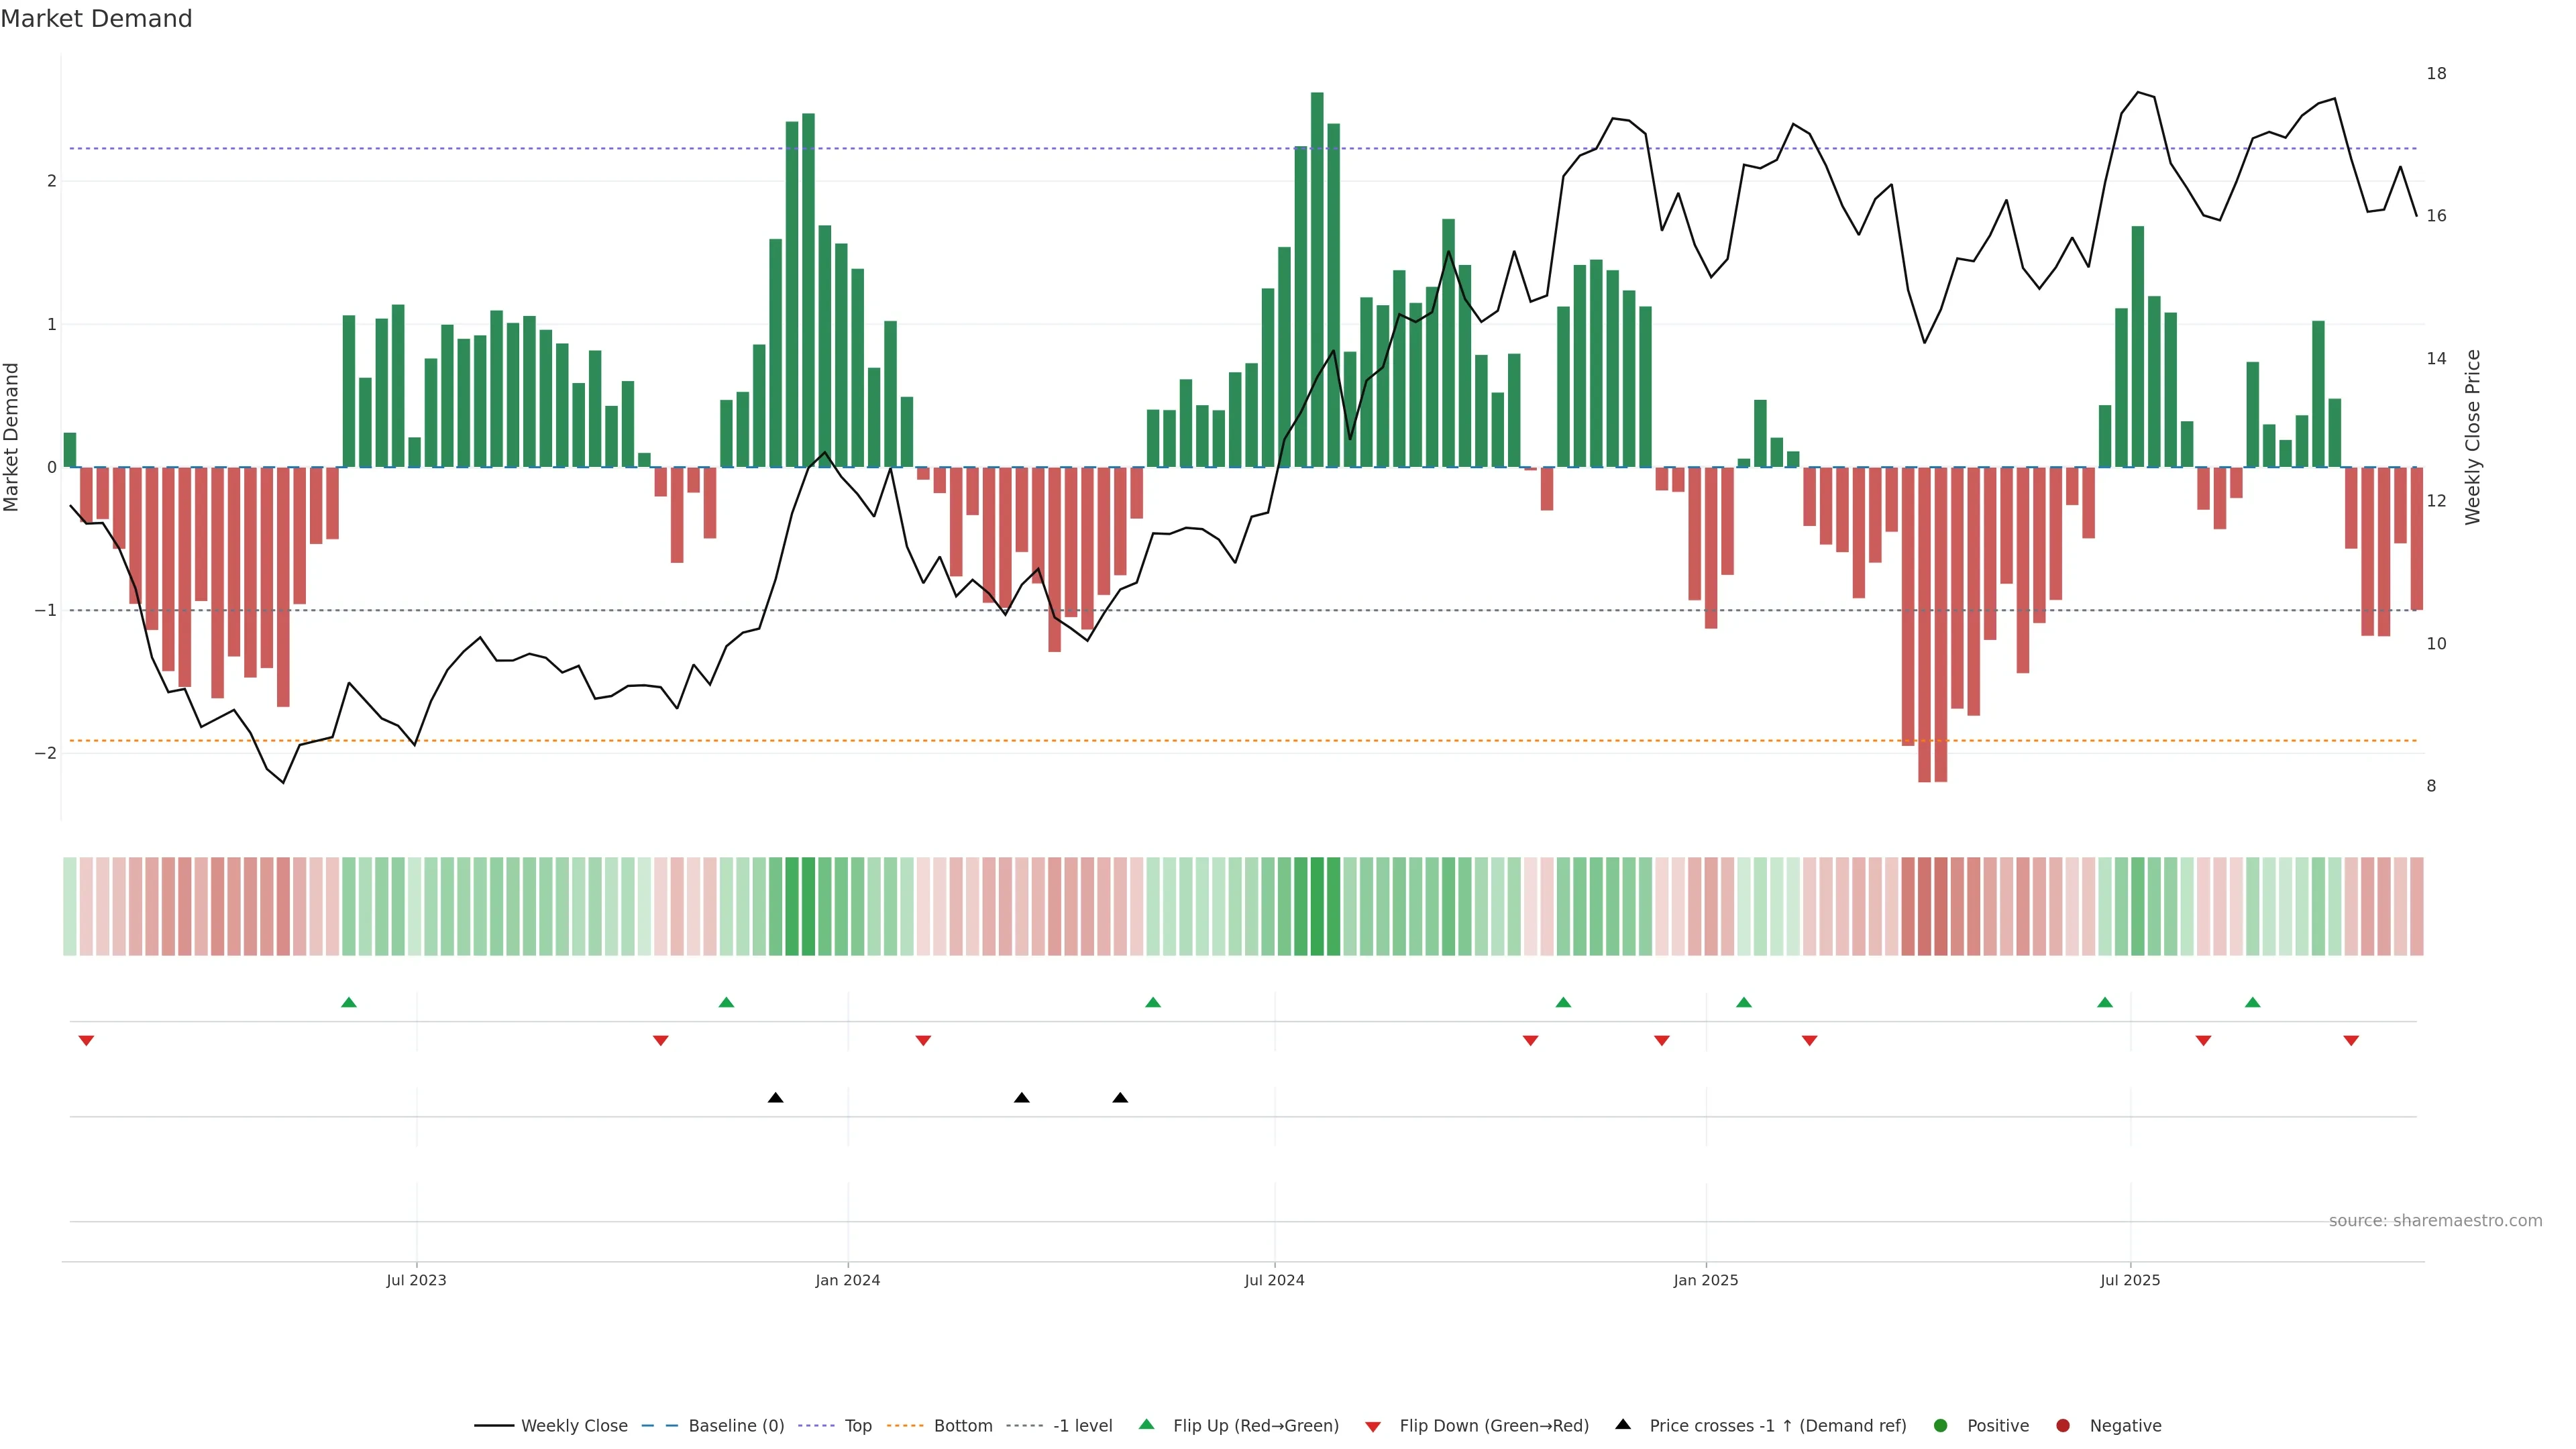This screenshot has height=1449, width=2576.
Task: Click the Positive green circle legend icon
Action: click(x=1941, y=1425)
